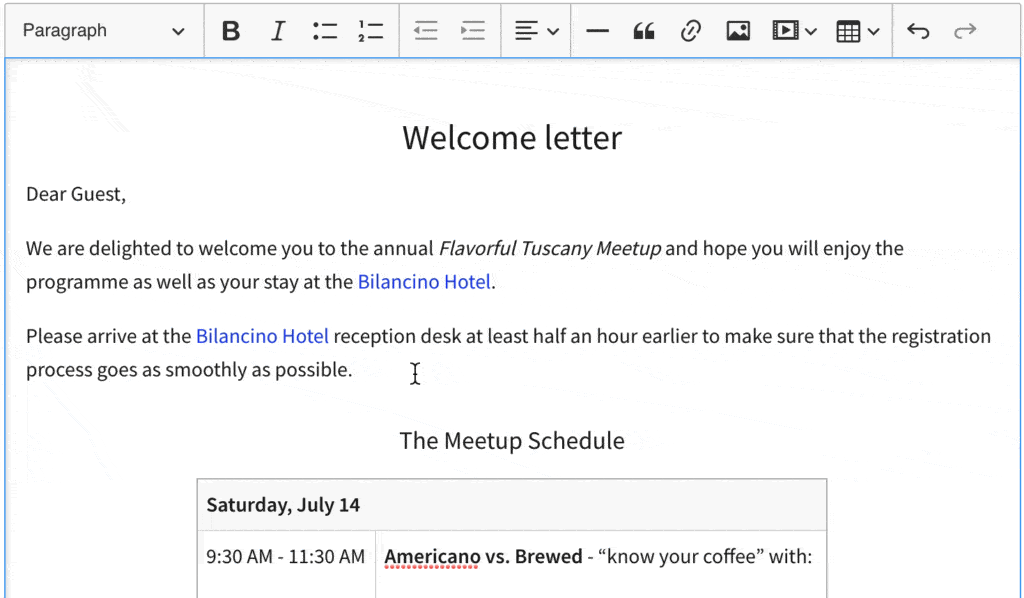Image resolution: width=1024 pixels, height=598 pixels.
Task: Follow the Bilancino Hotel link in the first paragraph
Action: point(424,282)
